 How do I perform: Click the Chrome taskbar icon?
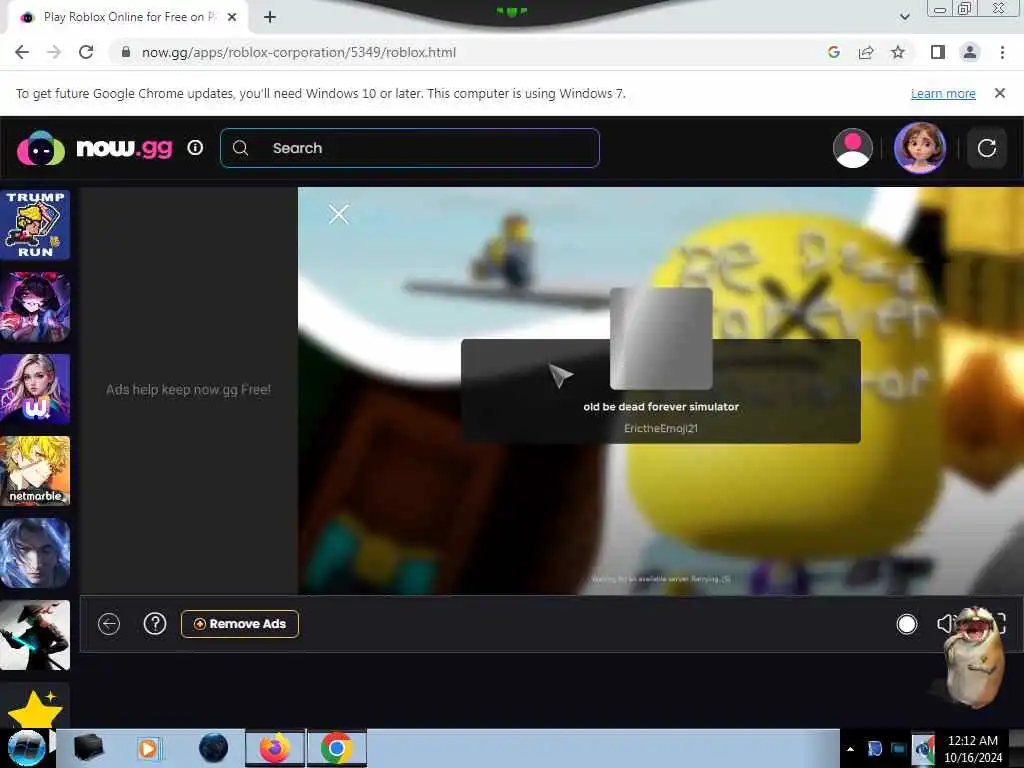[336, 748]
